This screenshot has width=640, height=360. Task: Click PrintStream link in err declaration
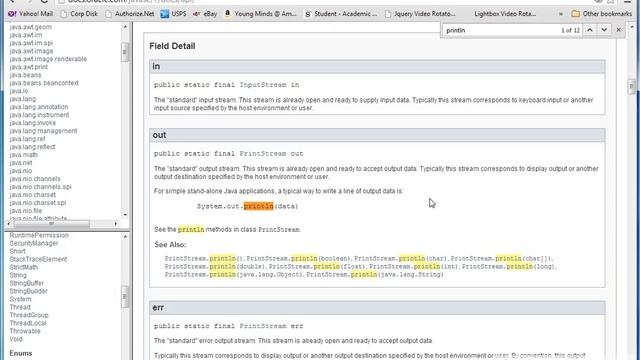click(x=263, y=326)
